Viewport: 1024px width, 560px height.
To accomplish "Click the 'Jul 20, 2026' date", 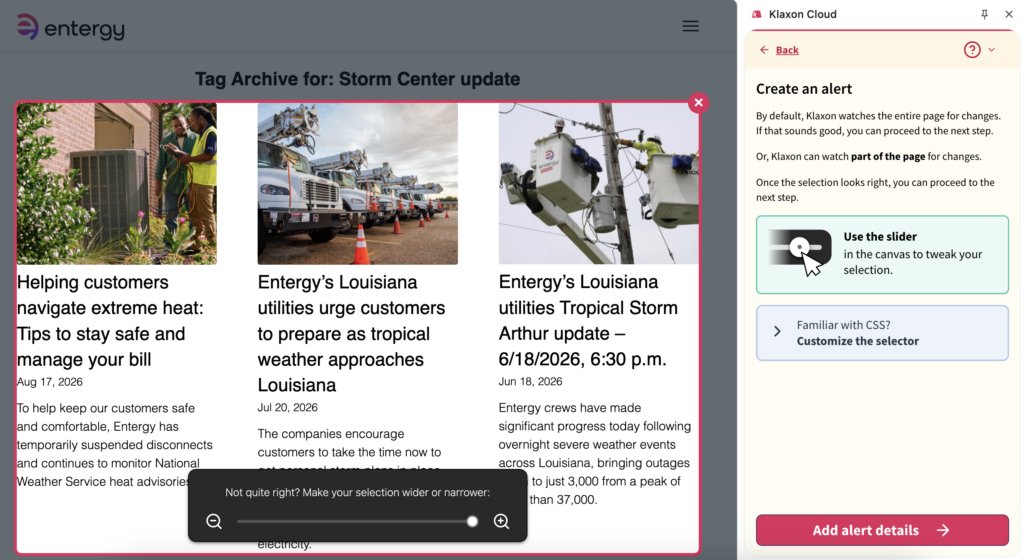I will (x=287, y=407).
